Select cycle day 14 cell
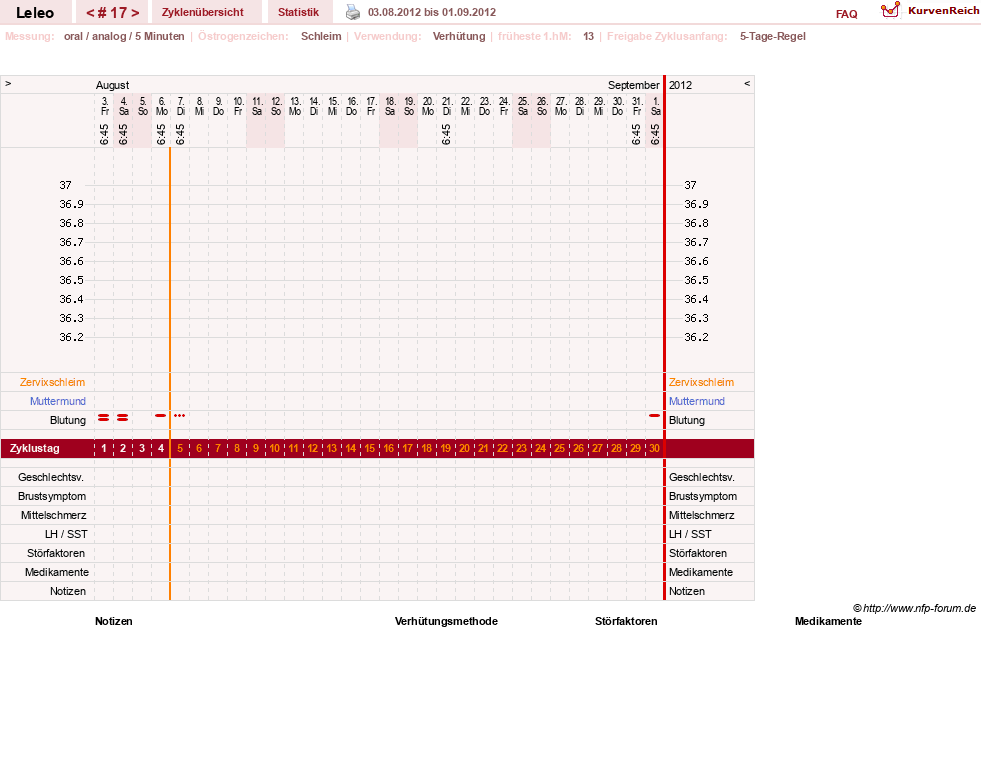 click(350, 448)
